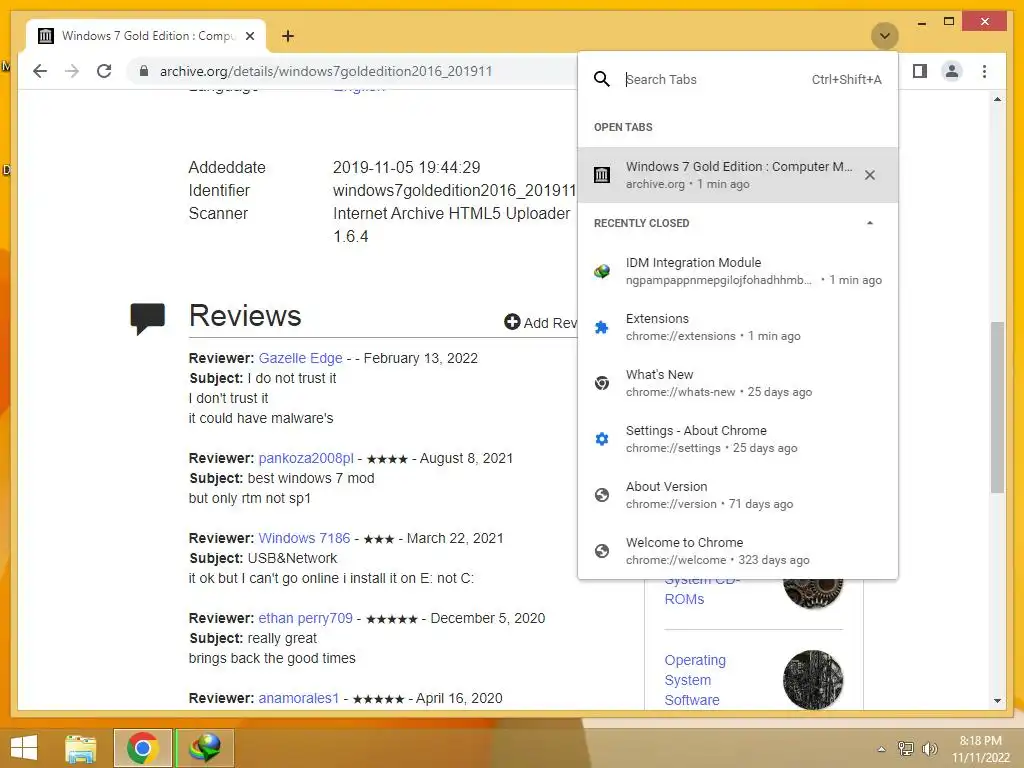
Task: Click the Chrome taskbar icon
Action: 142,748
